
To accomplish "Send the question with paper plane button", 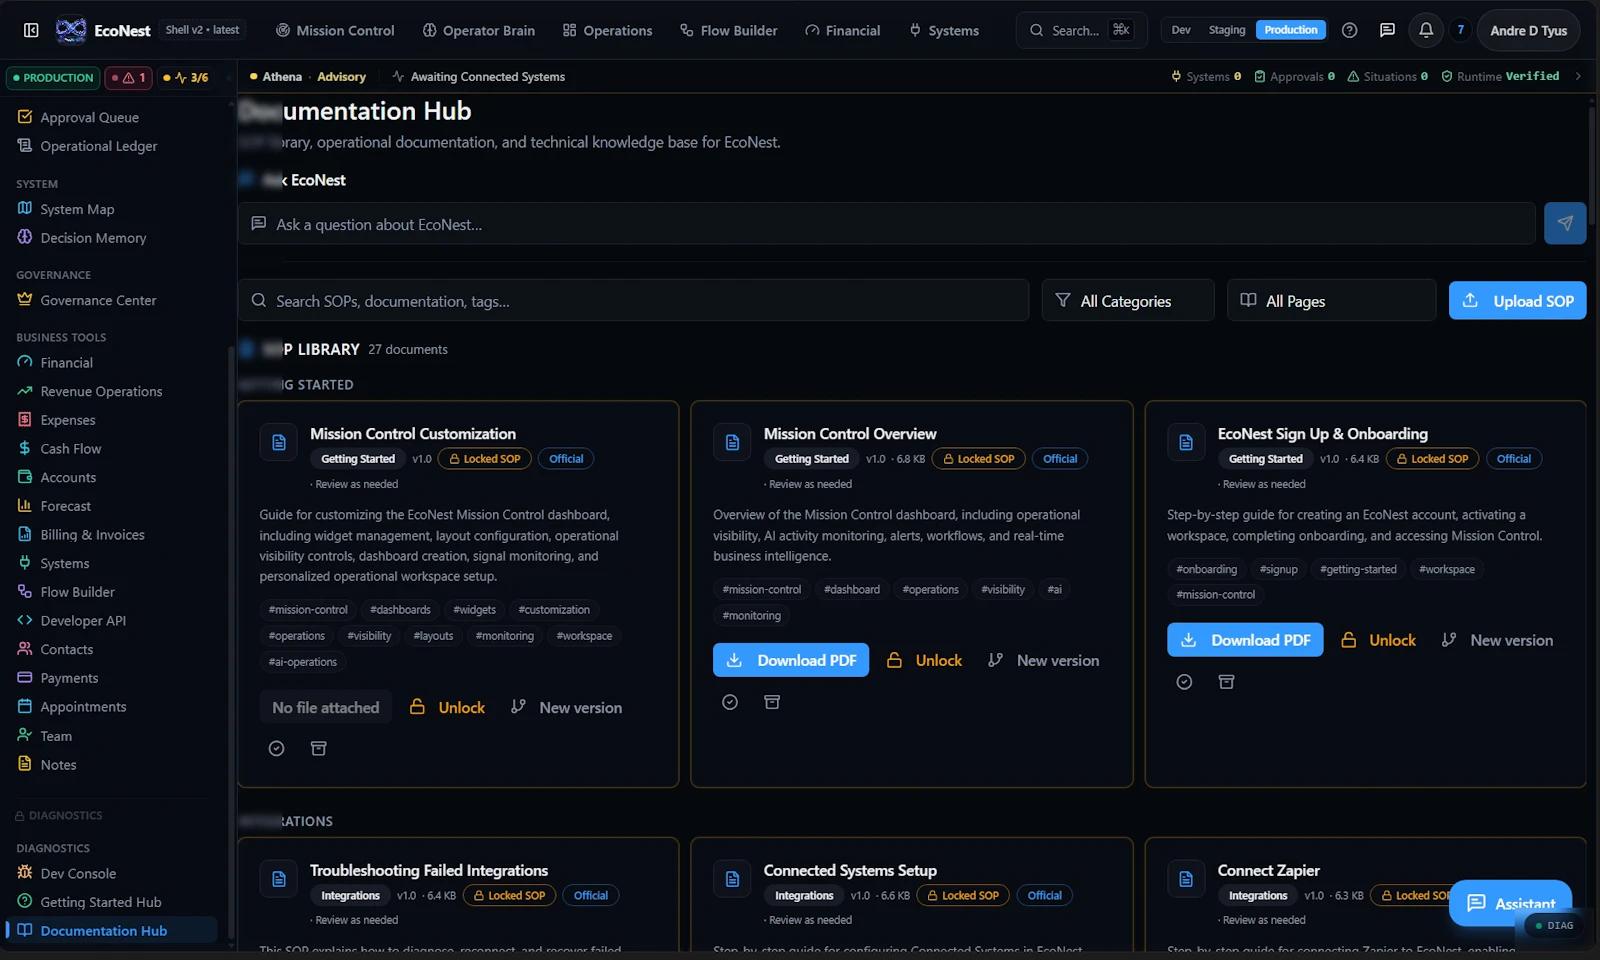I will (x=1565, y=223).
